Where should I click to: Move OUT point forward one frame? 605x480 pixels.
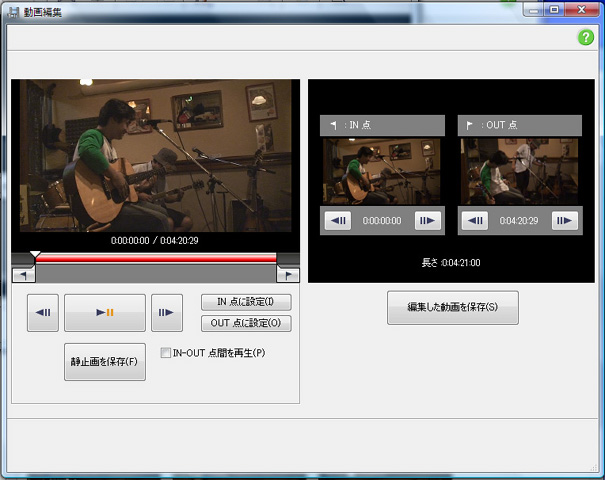coord(565,220)
